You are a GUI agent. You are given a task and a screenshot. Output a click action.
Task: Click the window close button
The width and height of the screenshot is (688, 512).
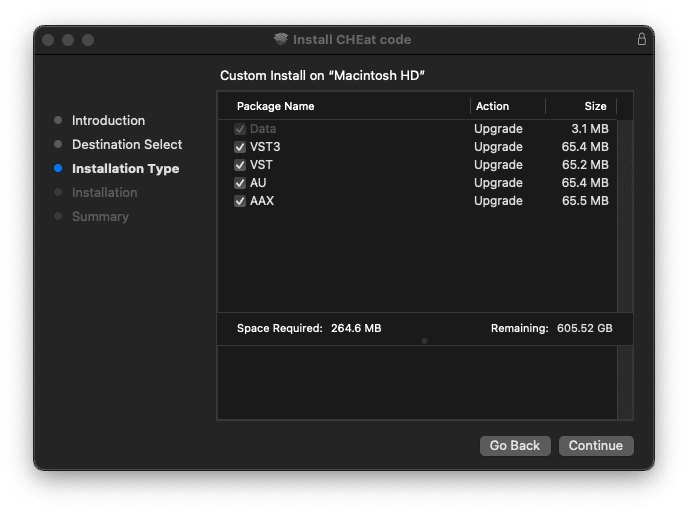(x=48, y=40)
